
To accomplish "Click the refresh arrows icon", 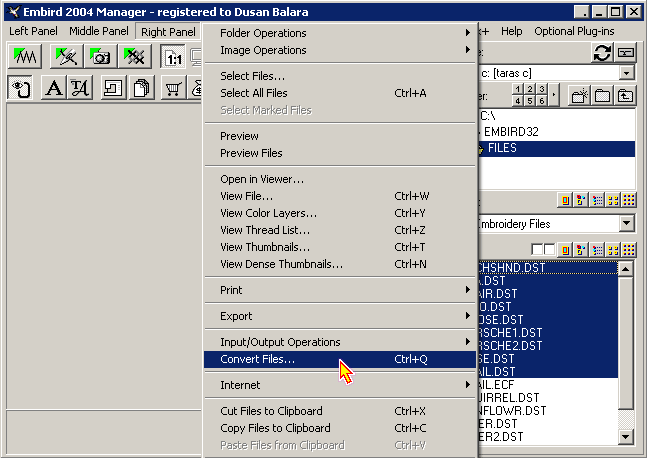I will [601, 53].
